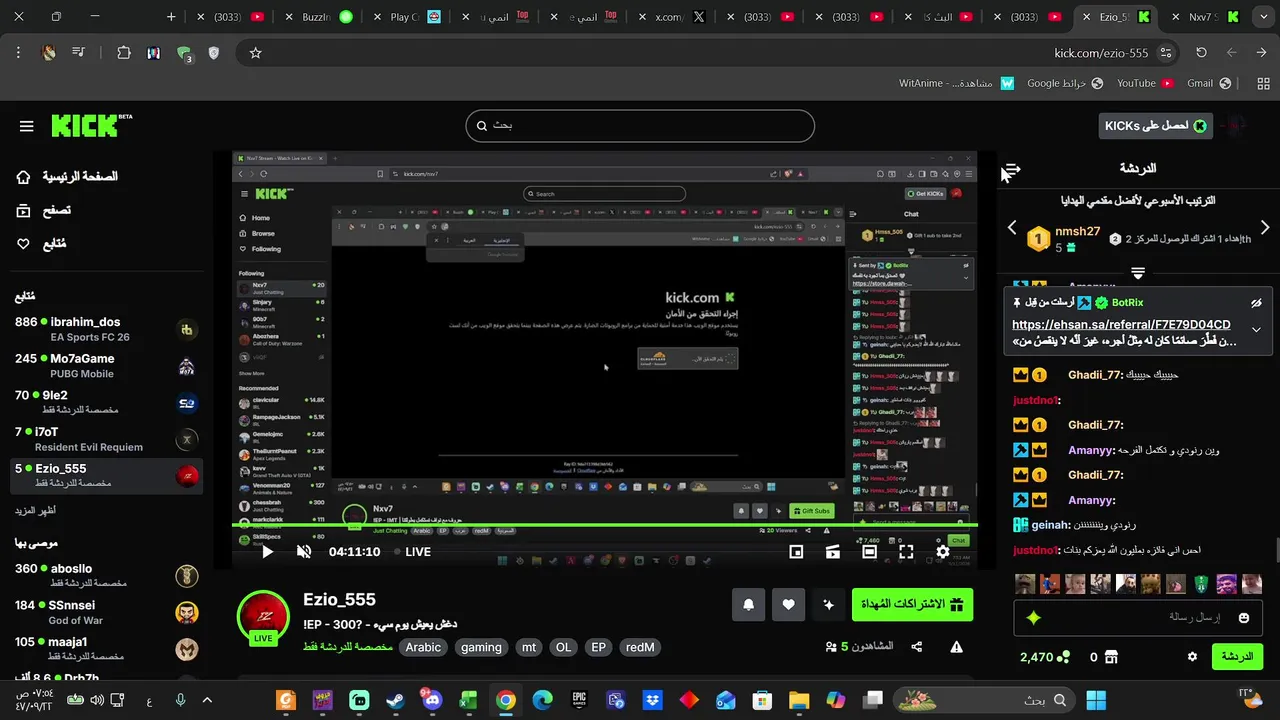
Task: Click the gift subscriptions green button
Action: 912,604
